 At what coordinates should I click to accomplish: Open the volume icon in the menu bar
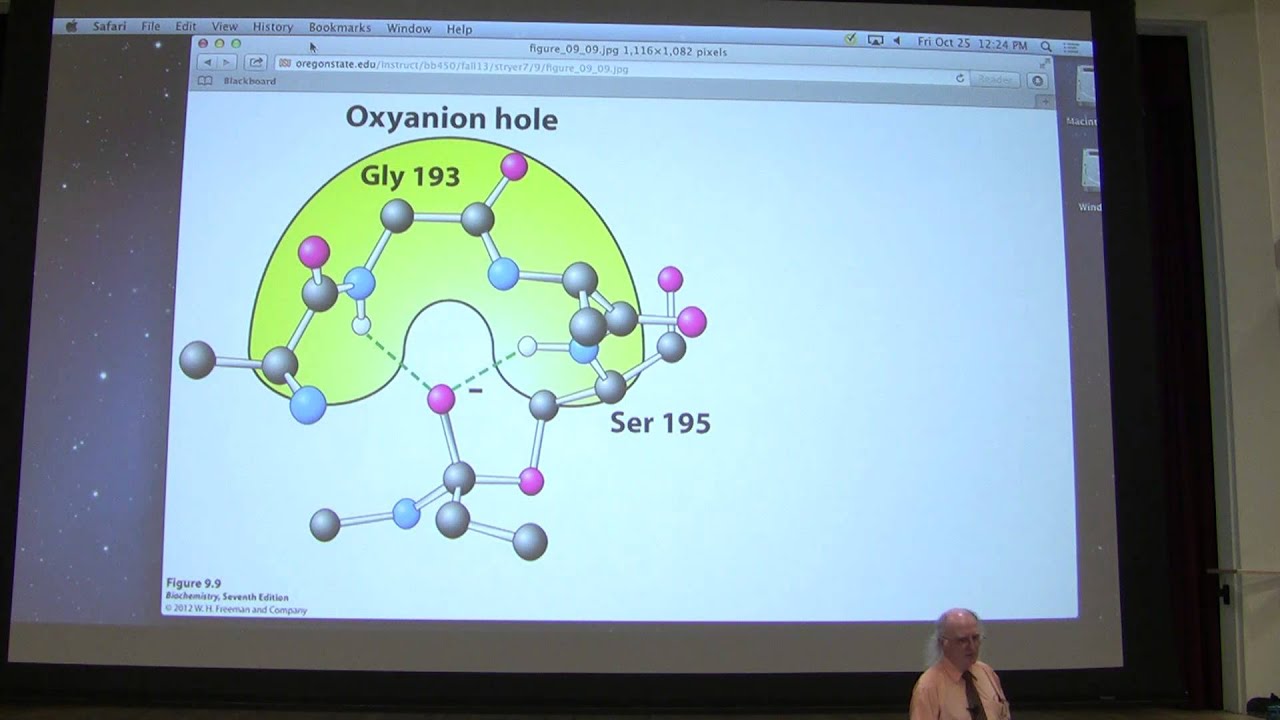coord(897,41)
